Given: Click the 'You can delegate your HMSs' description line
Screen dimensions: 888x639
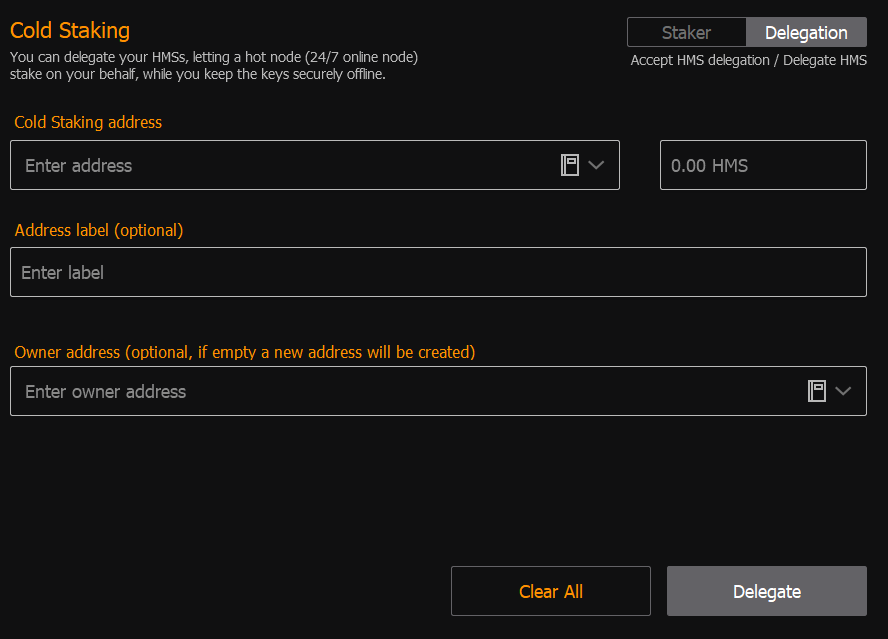Looking at the screenshot, I should tap(214, 57).
